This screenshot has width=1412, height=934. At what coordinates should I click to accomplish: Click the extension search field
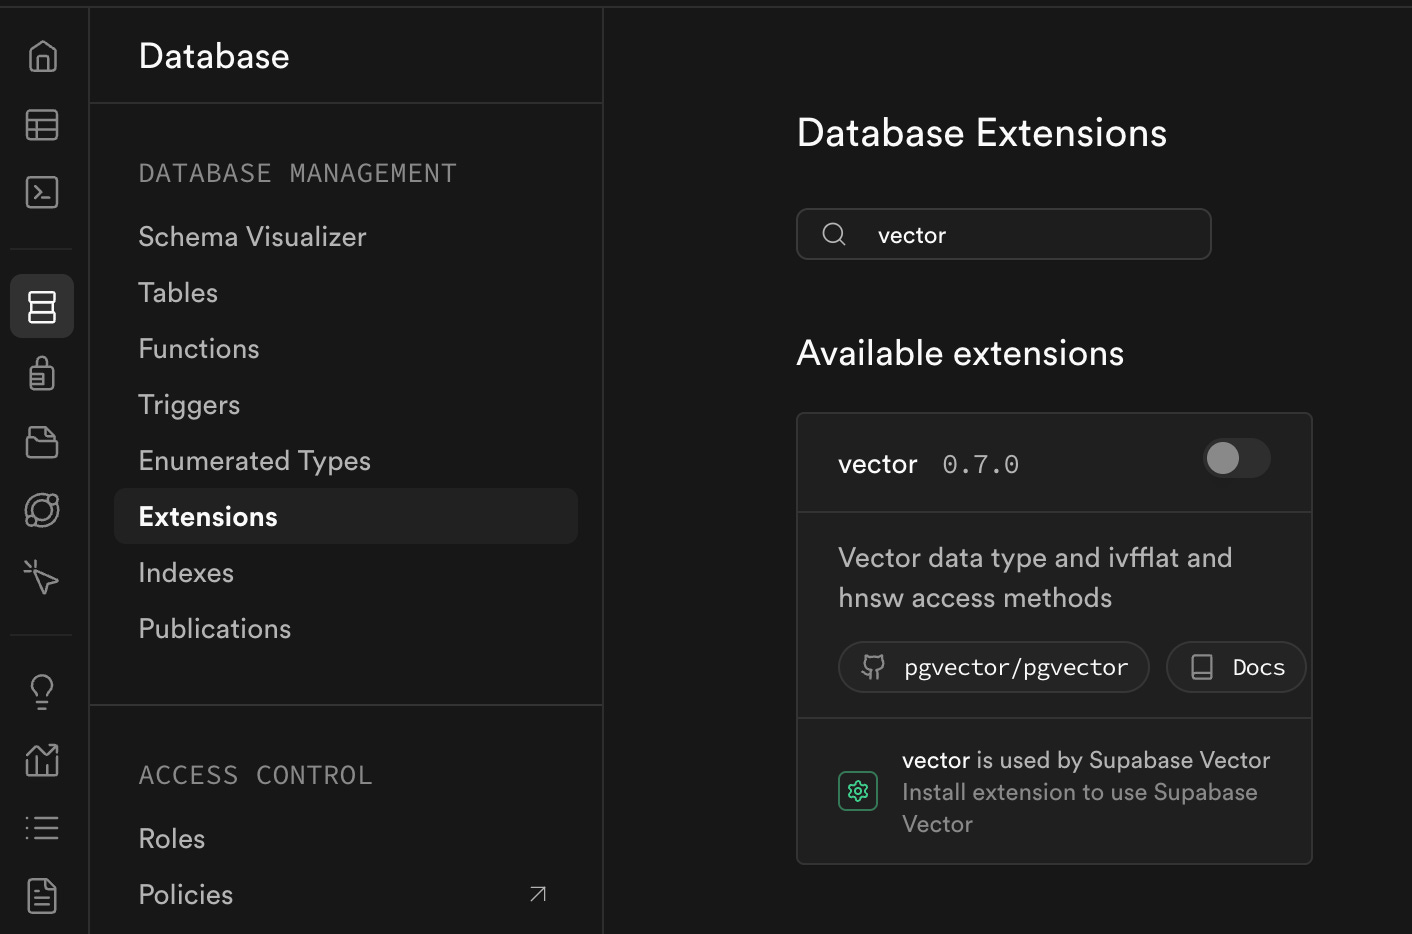coord(1003,234)
